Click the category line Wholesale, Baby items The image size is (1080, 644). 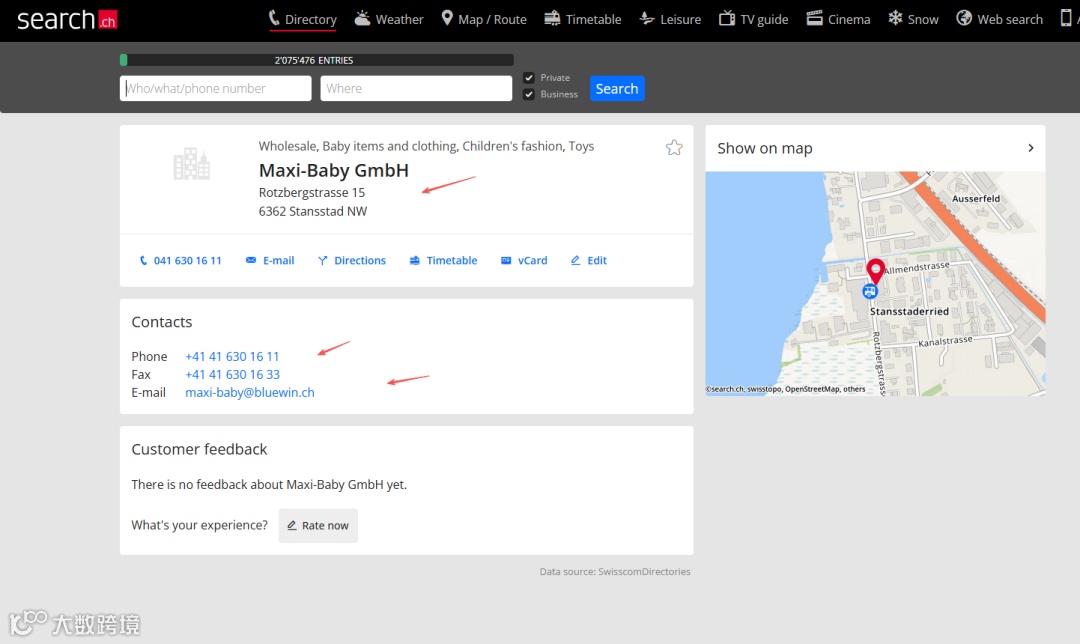(426, 146)
